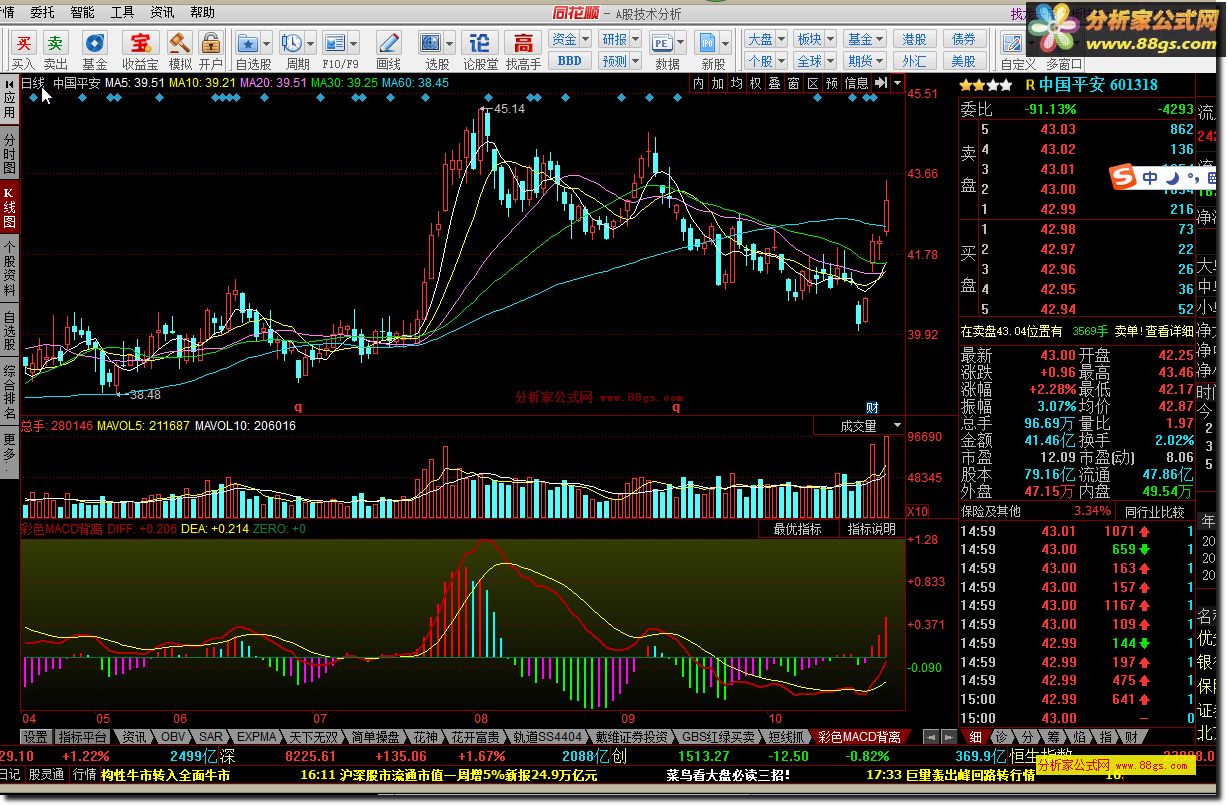Click the 指标说明 button
Screen dimensions: 1228x806
point(872,529)
